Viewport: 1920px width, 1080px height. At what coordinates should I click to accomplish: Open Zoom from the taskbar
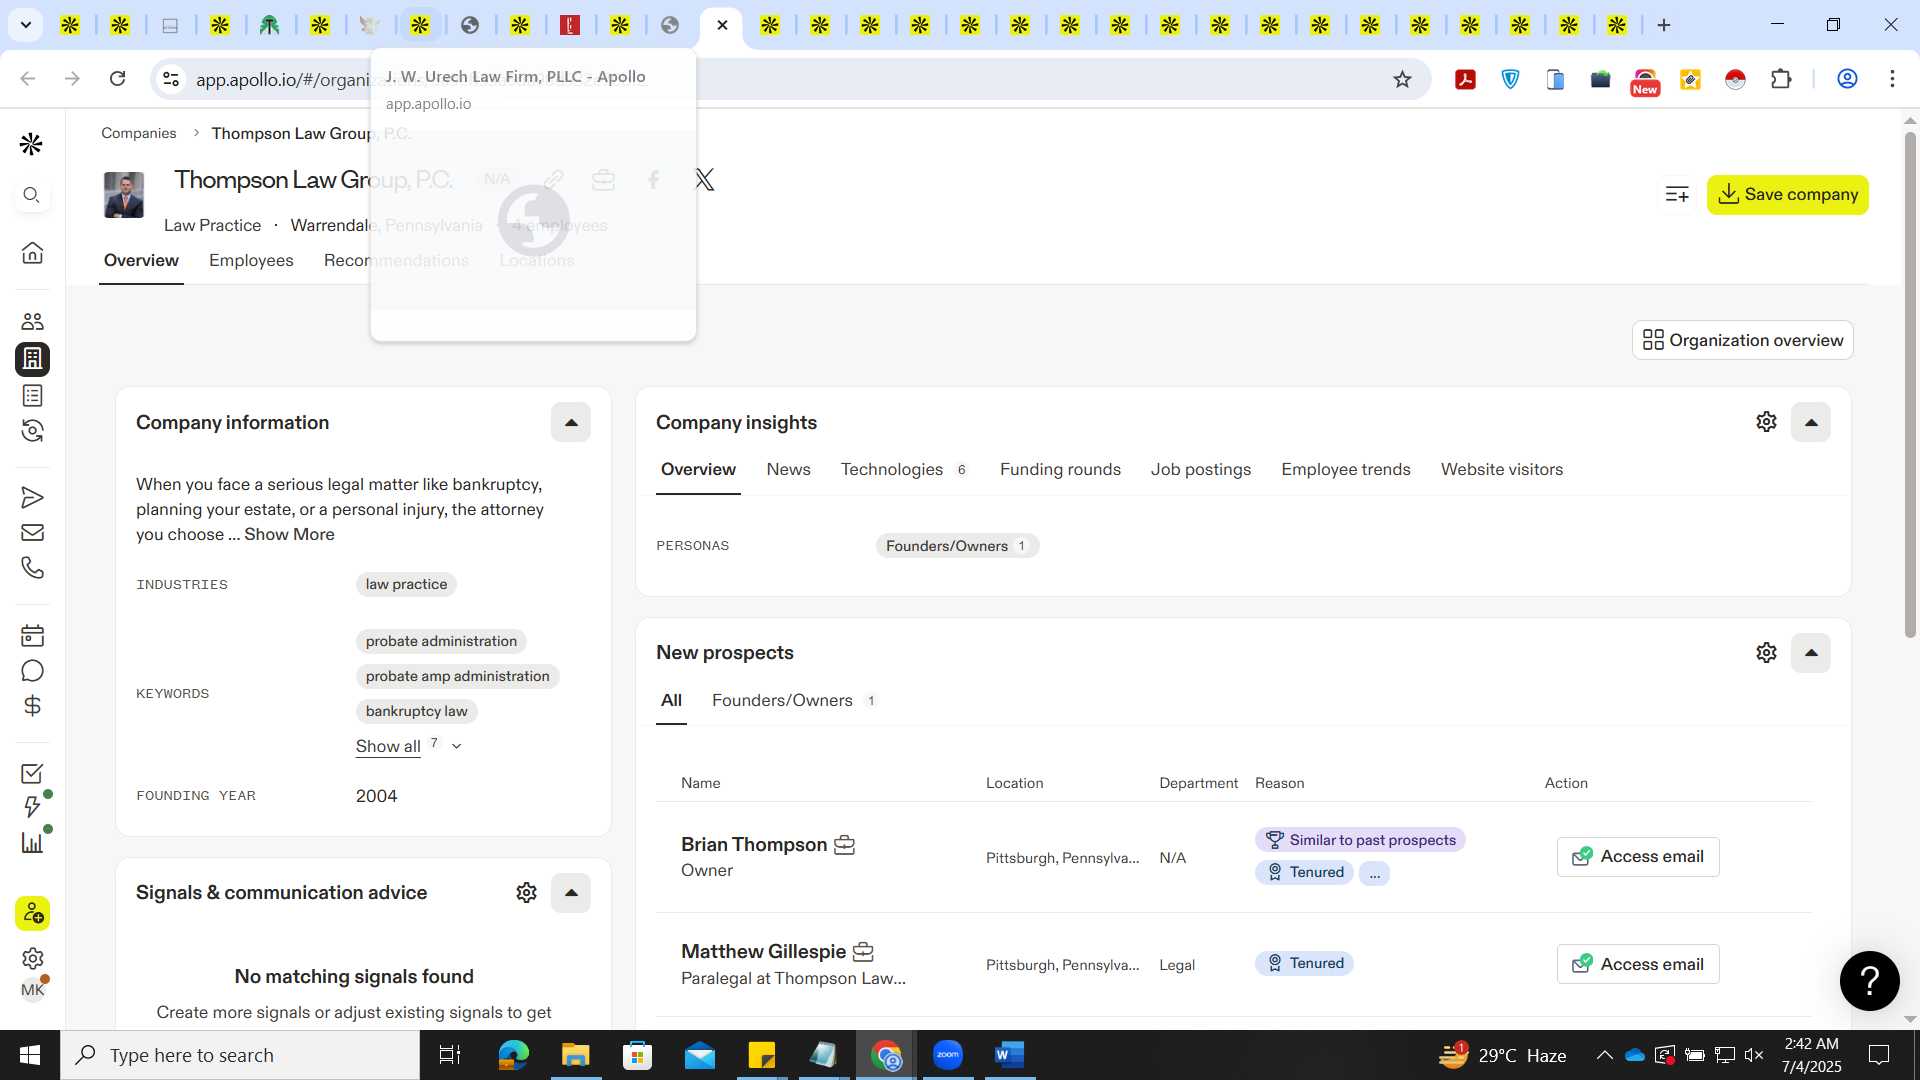click(x=947, y=1055)
